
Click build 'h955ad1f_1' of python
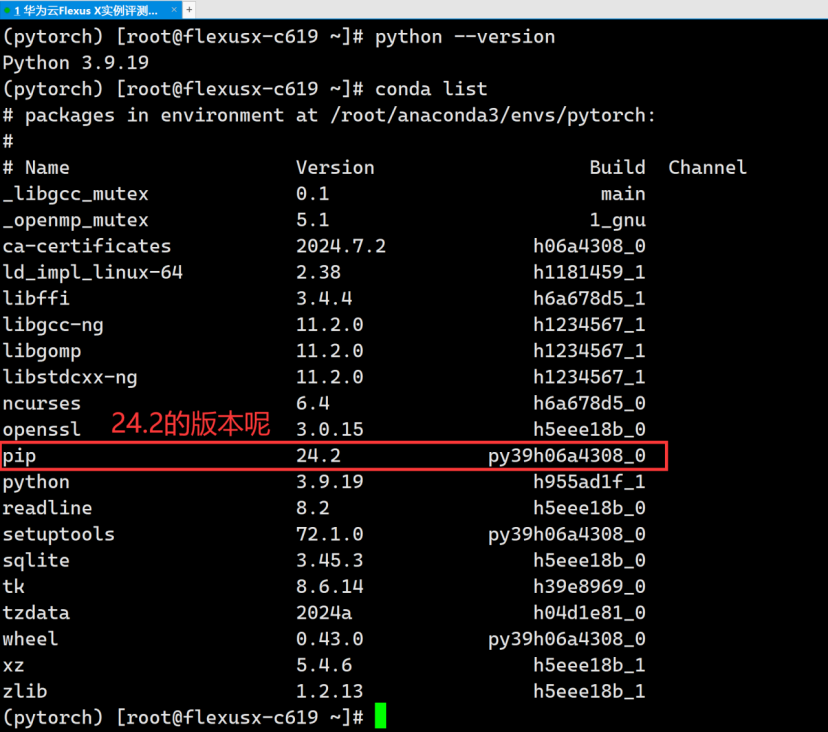coord(589,482)
